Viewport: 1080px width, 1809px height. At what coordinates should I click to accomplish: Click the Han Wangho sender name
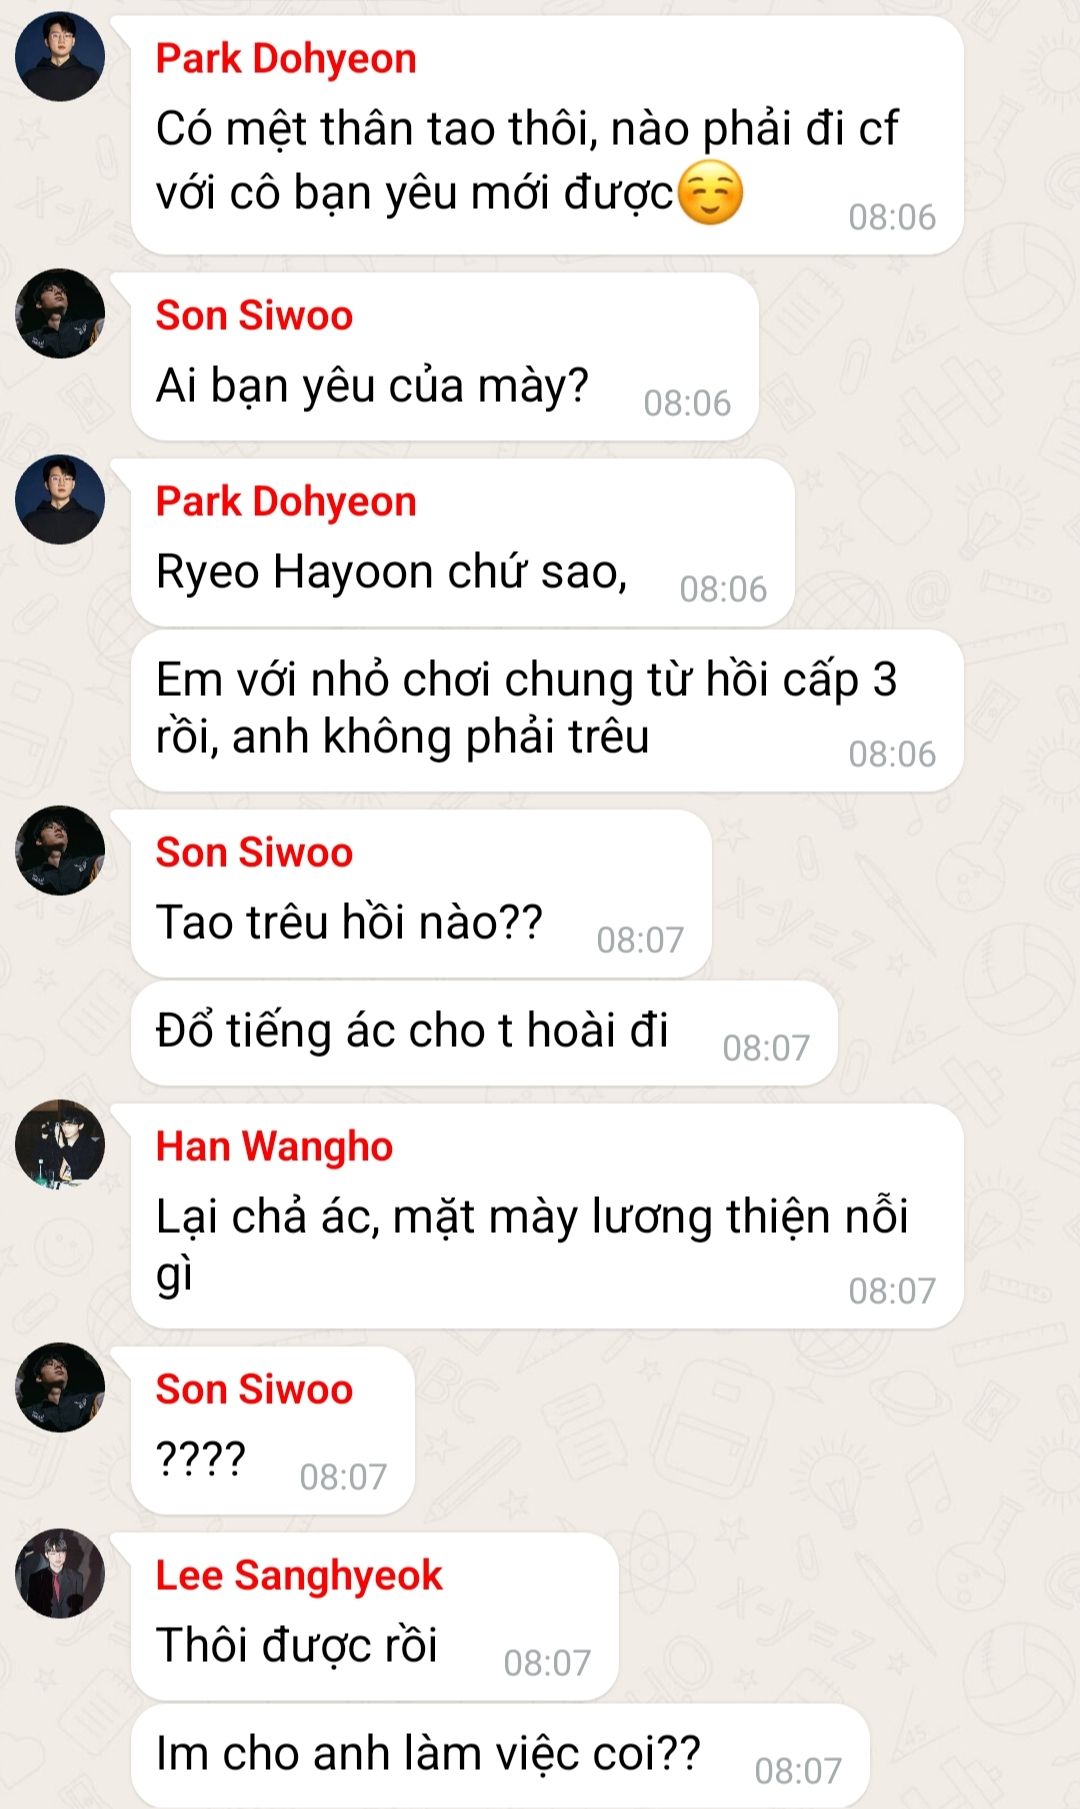(274, 1146)
